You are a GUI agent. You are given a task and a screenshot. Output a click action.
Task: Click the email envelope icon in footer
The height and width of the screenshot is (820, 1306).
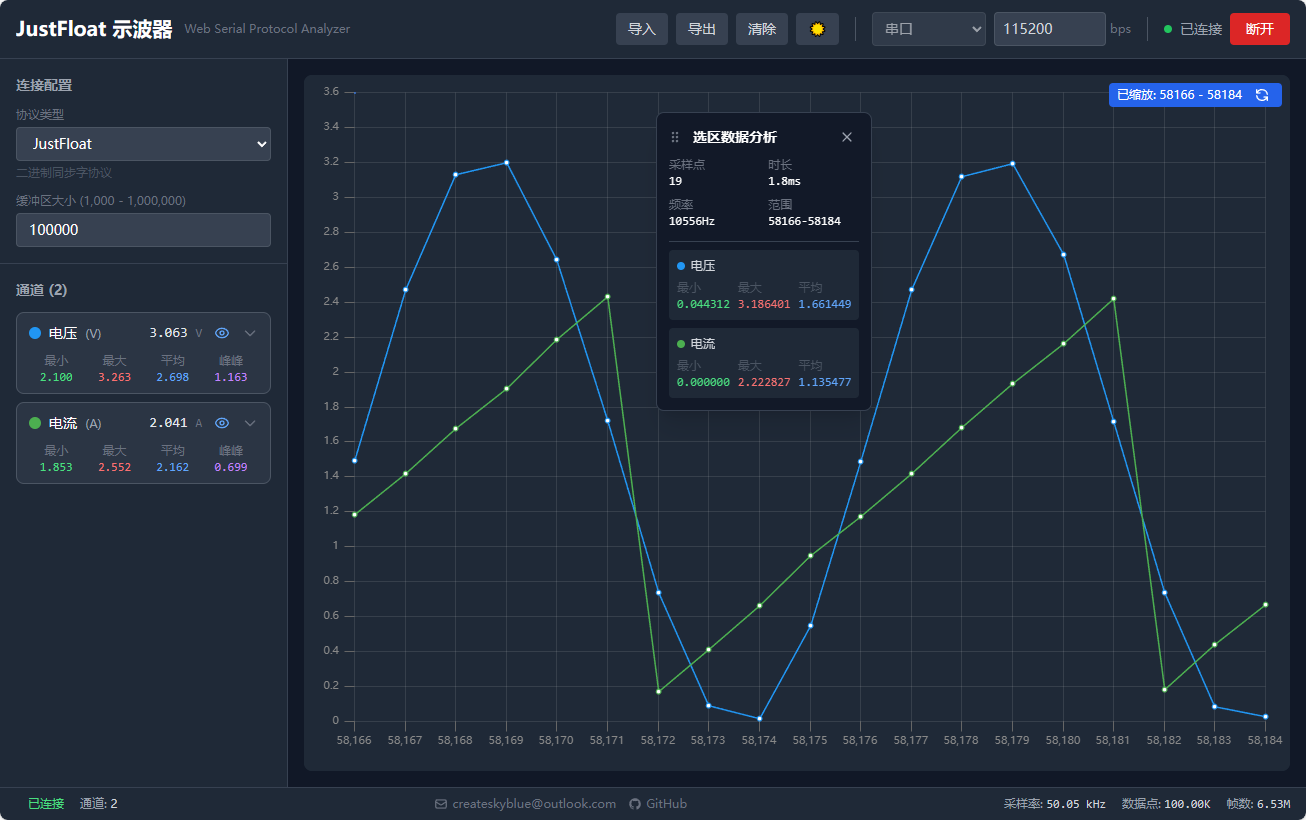(441, 804)
